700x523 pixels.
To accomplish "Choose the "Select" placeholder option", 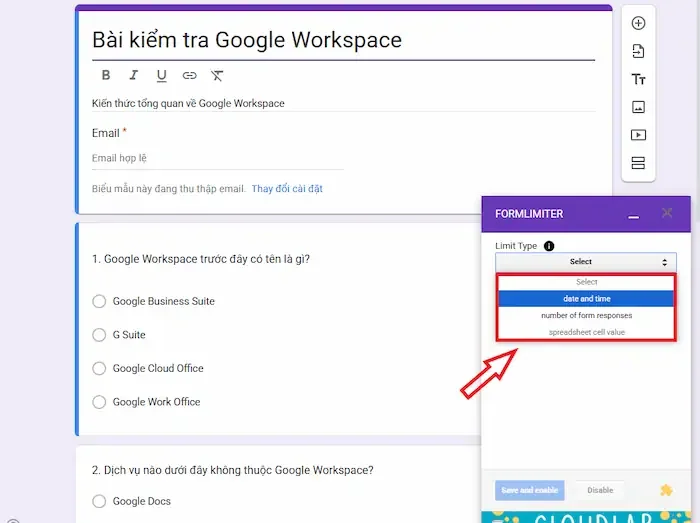I will (586, 282).
